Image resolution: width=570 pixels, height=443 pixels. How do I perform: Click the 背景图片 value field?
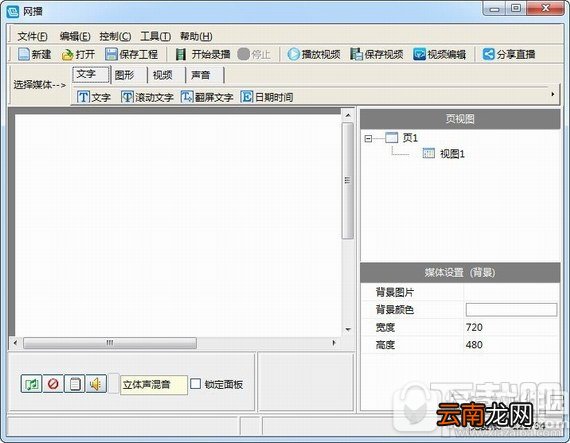pos(512,292)
